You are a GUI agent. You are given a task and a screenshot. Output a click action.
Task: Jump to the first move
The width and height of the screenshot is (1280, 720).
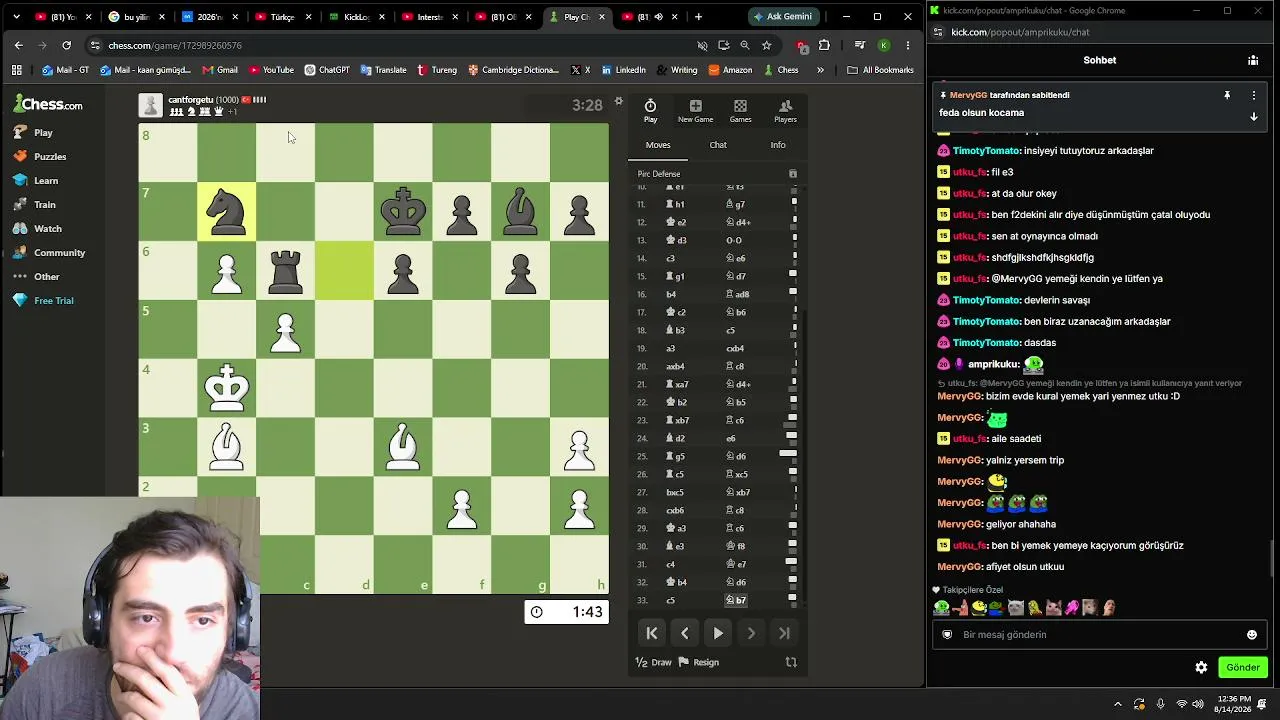(652, 633)
